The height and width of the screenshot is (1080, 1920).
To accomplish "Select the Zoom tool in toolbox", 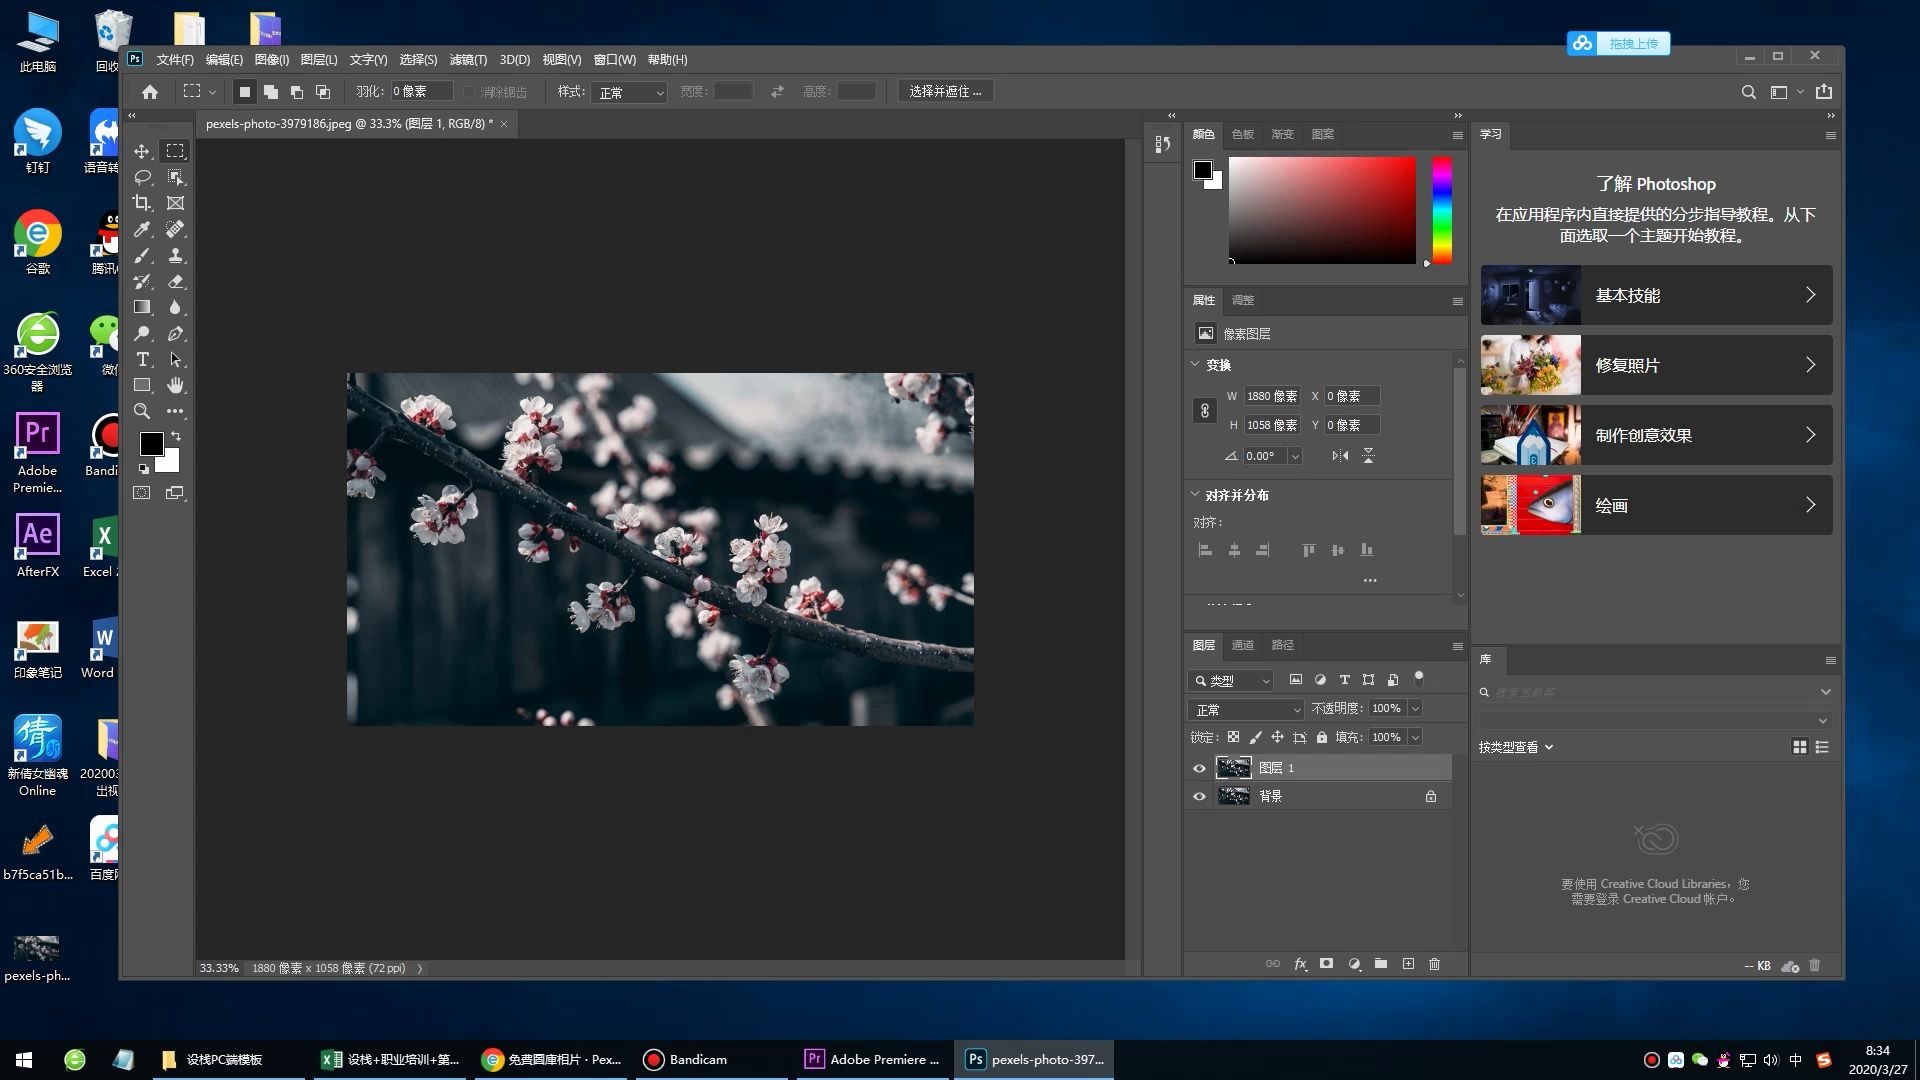I will [142, 411].
